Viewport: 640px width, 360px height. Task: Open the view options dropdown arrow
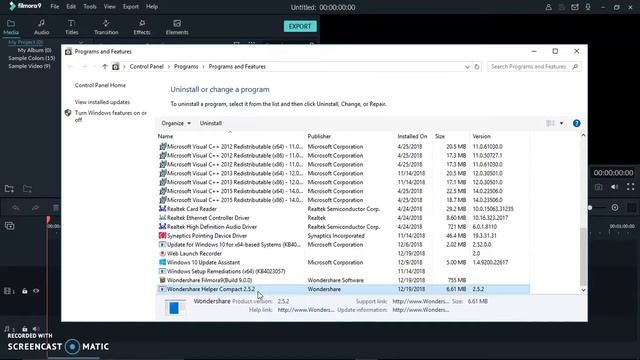pos(562,123)
